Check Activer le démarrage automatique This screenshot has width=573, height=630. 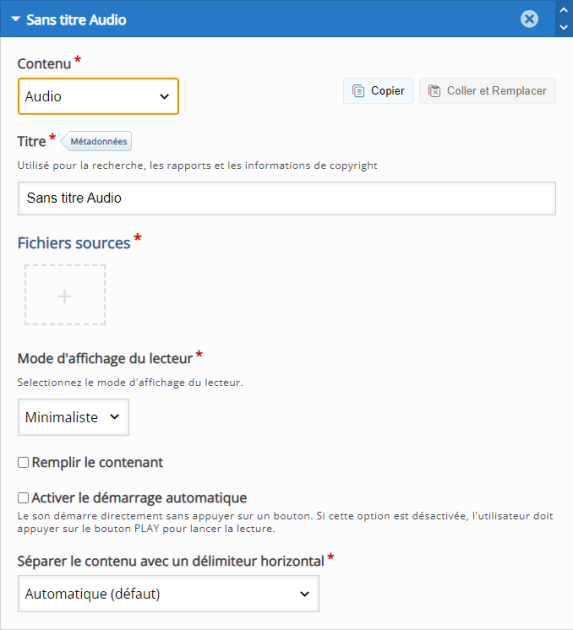tap(23, 498)
